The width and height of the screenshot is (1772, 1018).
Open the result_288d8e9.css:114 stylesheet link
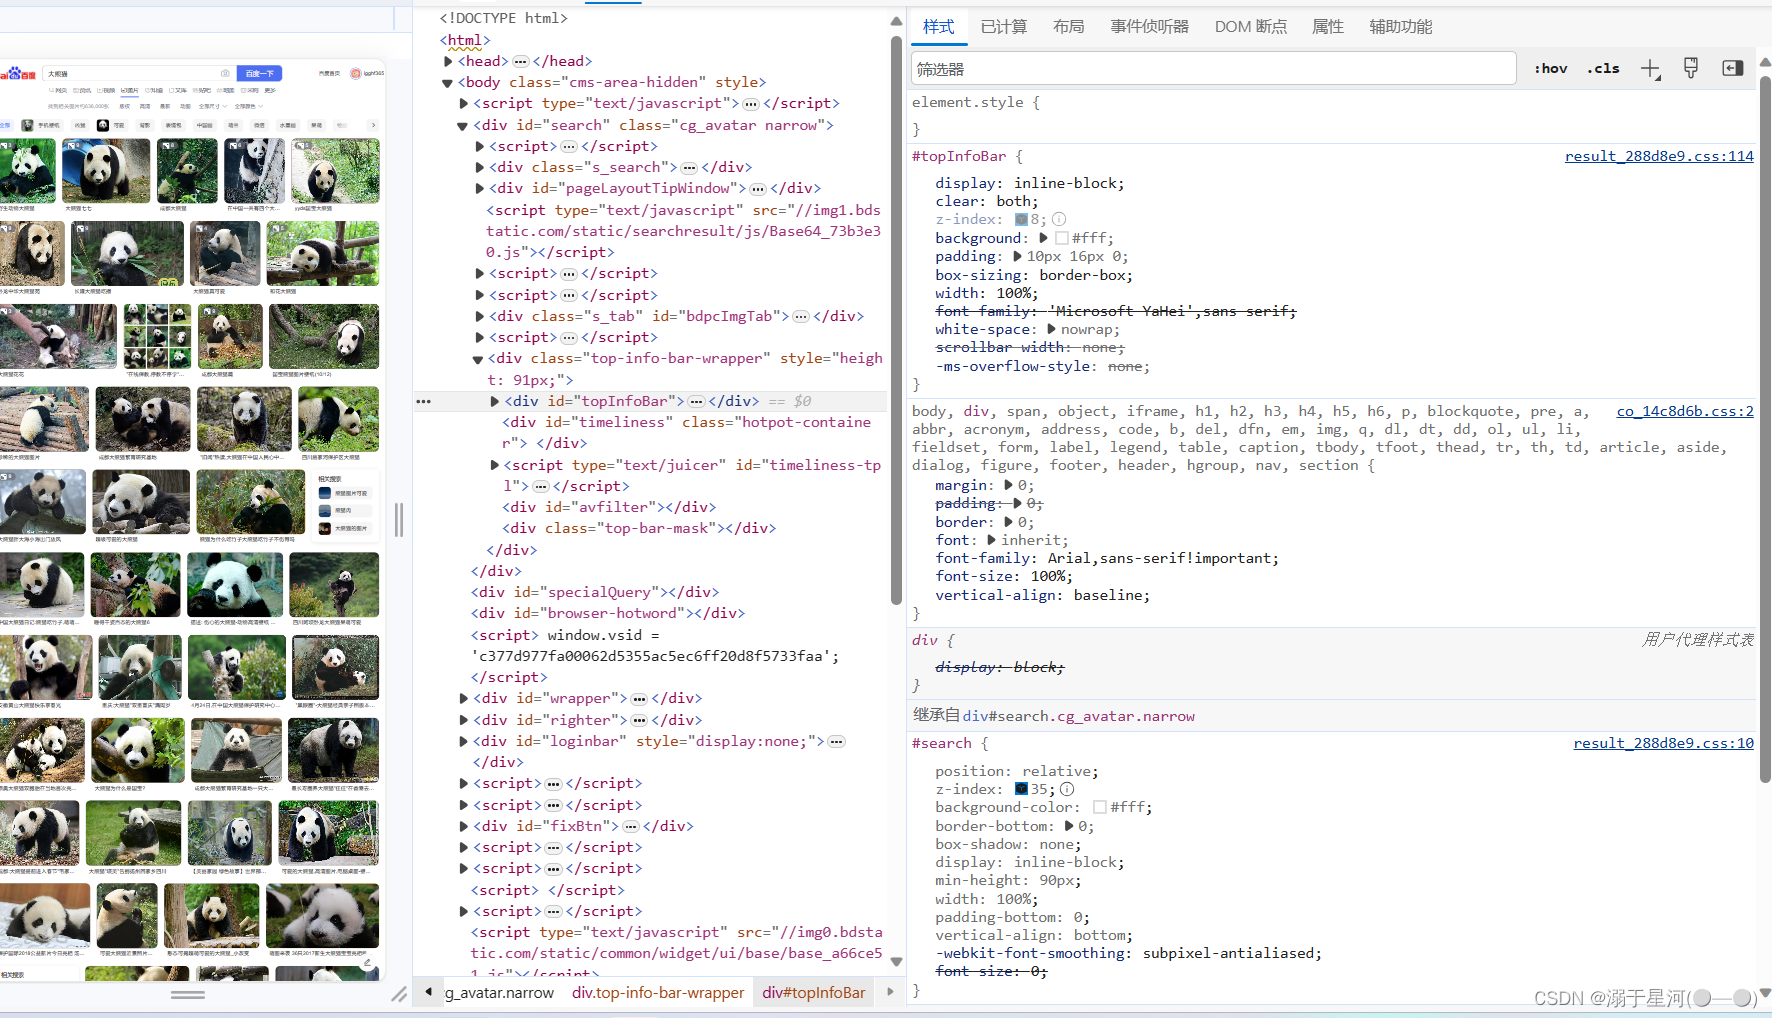click(x=1659, y=156)
